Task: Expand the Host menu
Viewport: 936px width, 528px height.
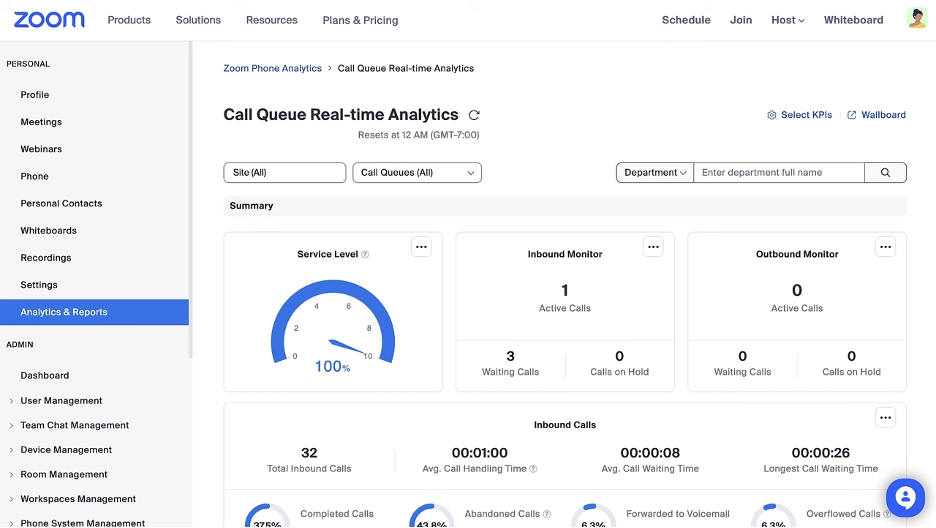Action: pos(788,20)
